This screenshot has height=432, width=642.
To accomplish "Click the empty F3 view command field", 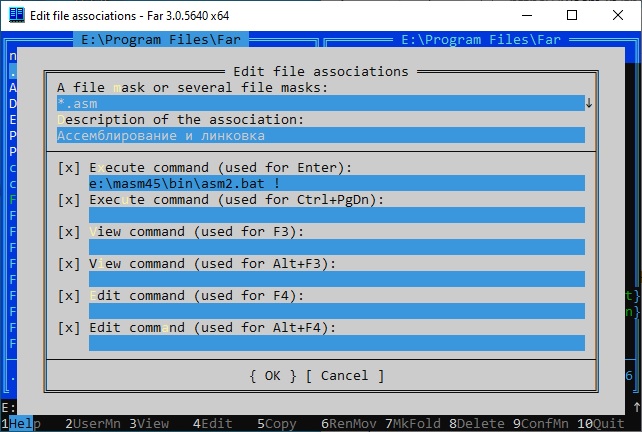I will [x=336, y=247].
